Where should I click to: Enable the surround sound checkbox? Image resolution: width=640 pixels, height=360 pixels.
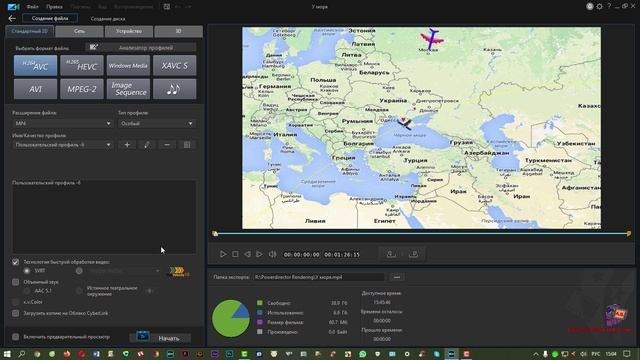pyautogui.click(x=16, y=282)
